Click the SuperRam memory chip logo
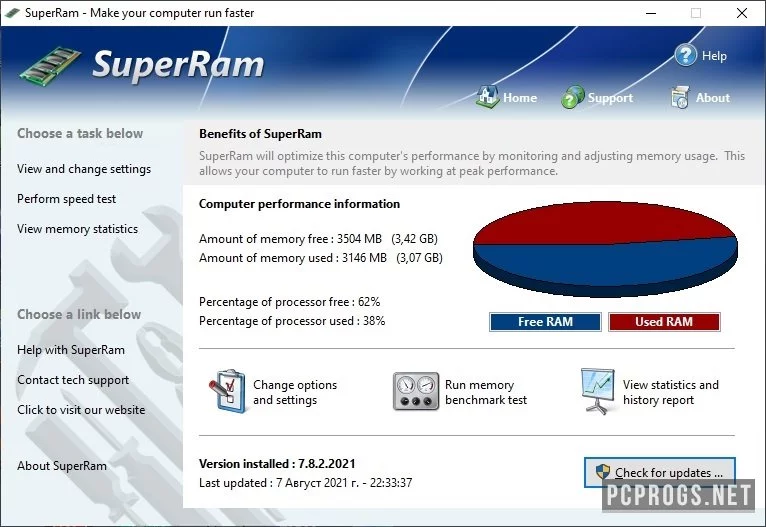Screen dimensions: 766x527 click(50, 65)
